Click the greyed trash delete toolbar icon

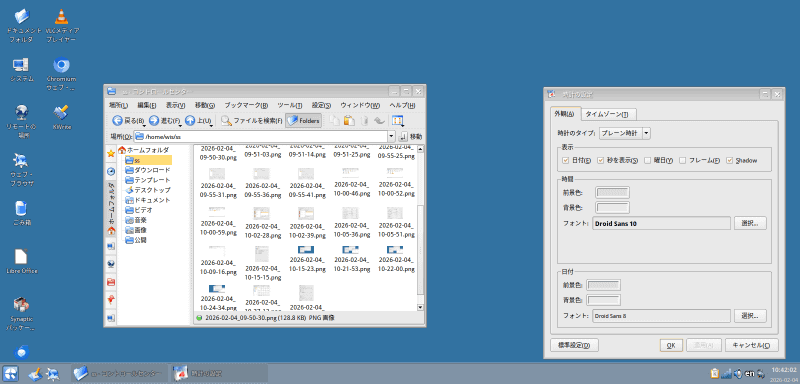(x=364, y=121)
